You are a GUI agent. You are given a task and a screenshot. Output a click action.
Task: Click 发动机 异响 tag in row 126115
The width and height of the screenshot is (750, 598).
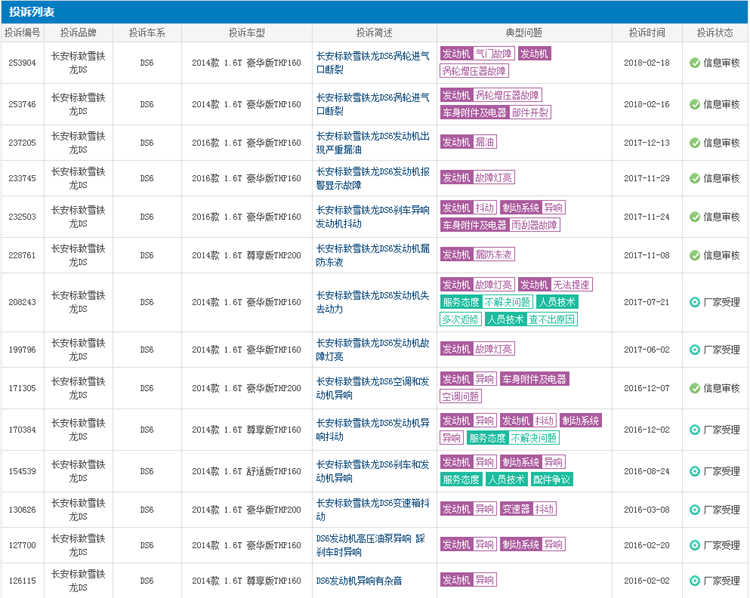point(468,580)
